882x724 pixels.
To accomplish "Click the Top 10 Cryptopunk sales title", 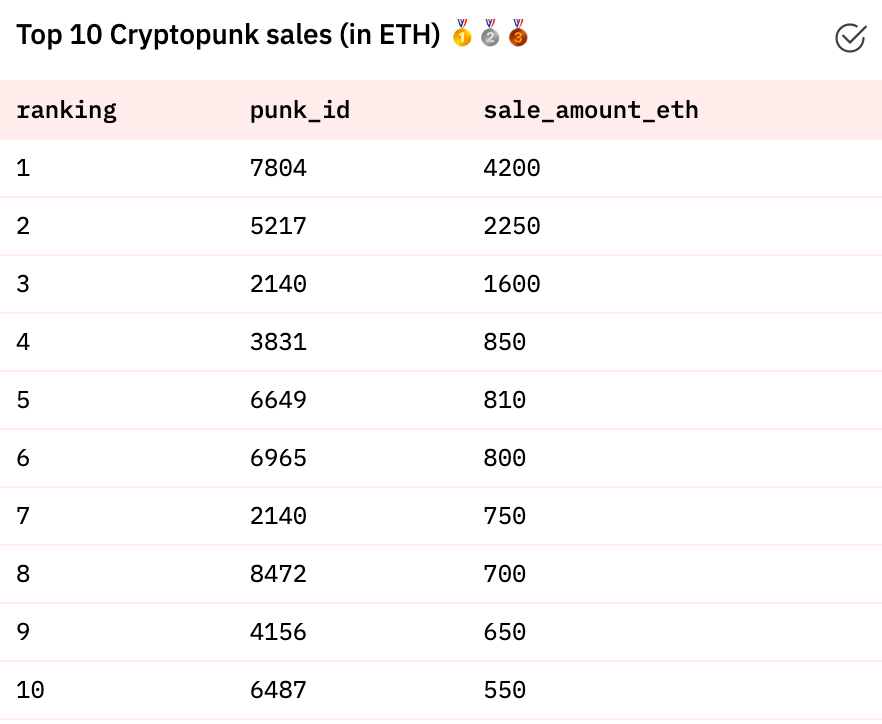I will (x=228, y=35).
